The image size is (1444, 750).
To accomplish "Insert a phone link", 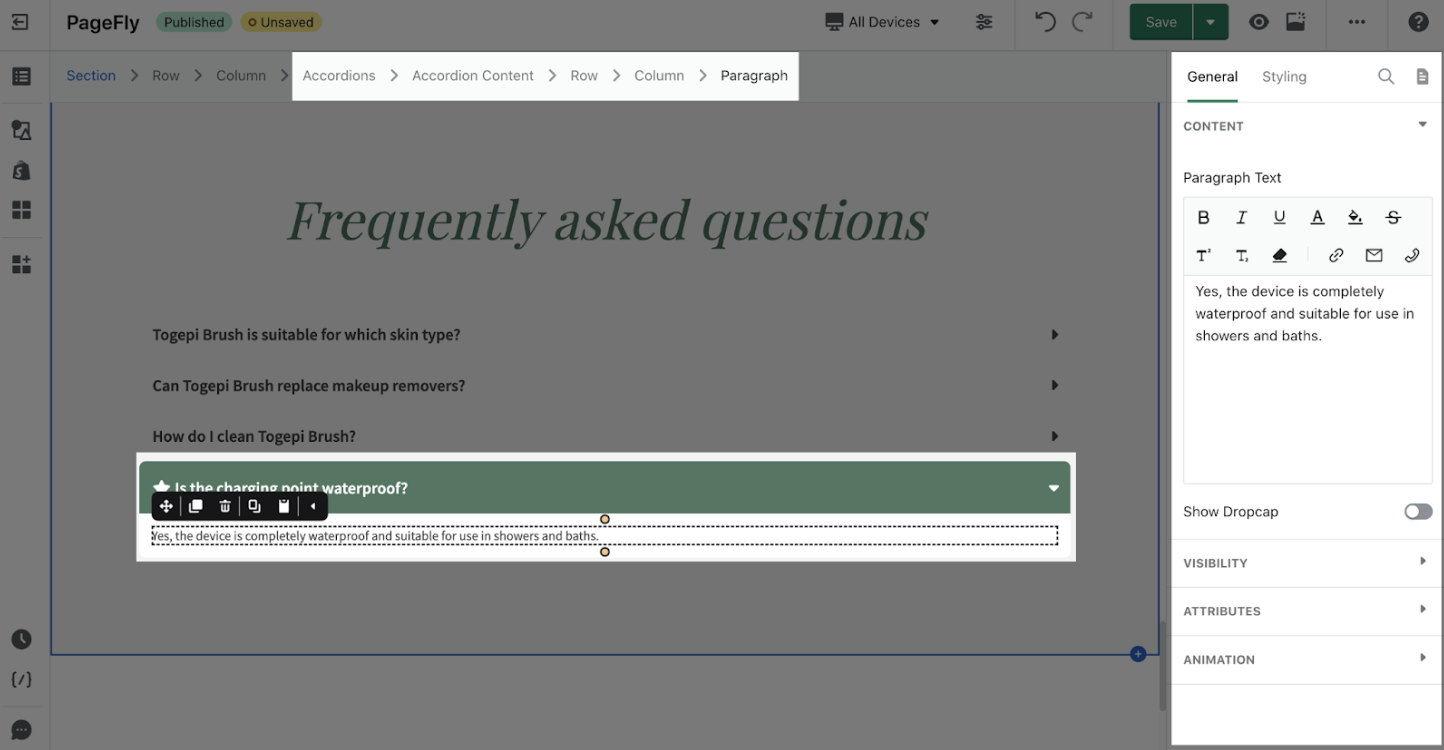I will [x=1412, y=256].
